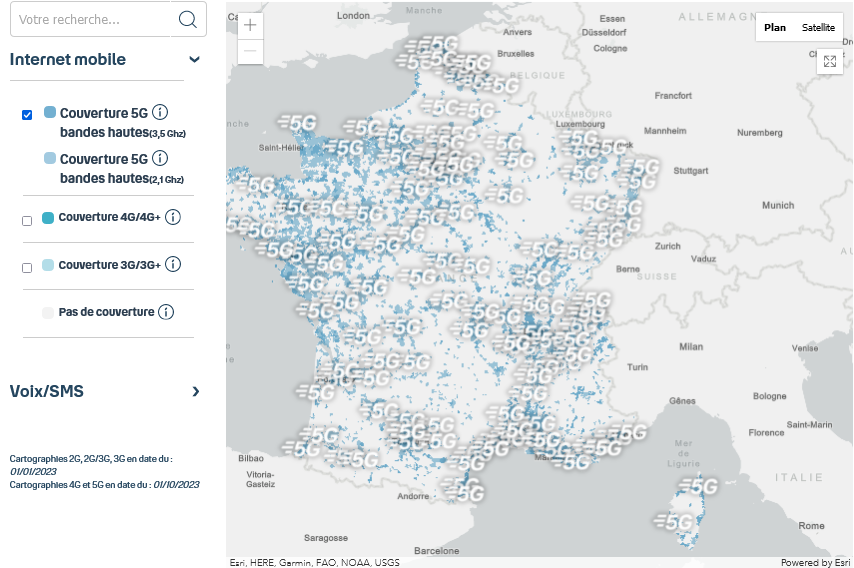
Task: Click the search magnifier icon
Action: (187, 19)
